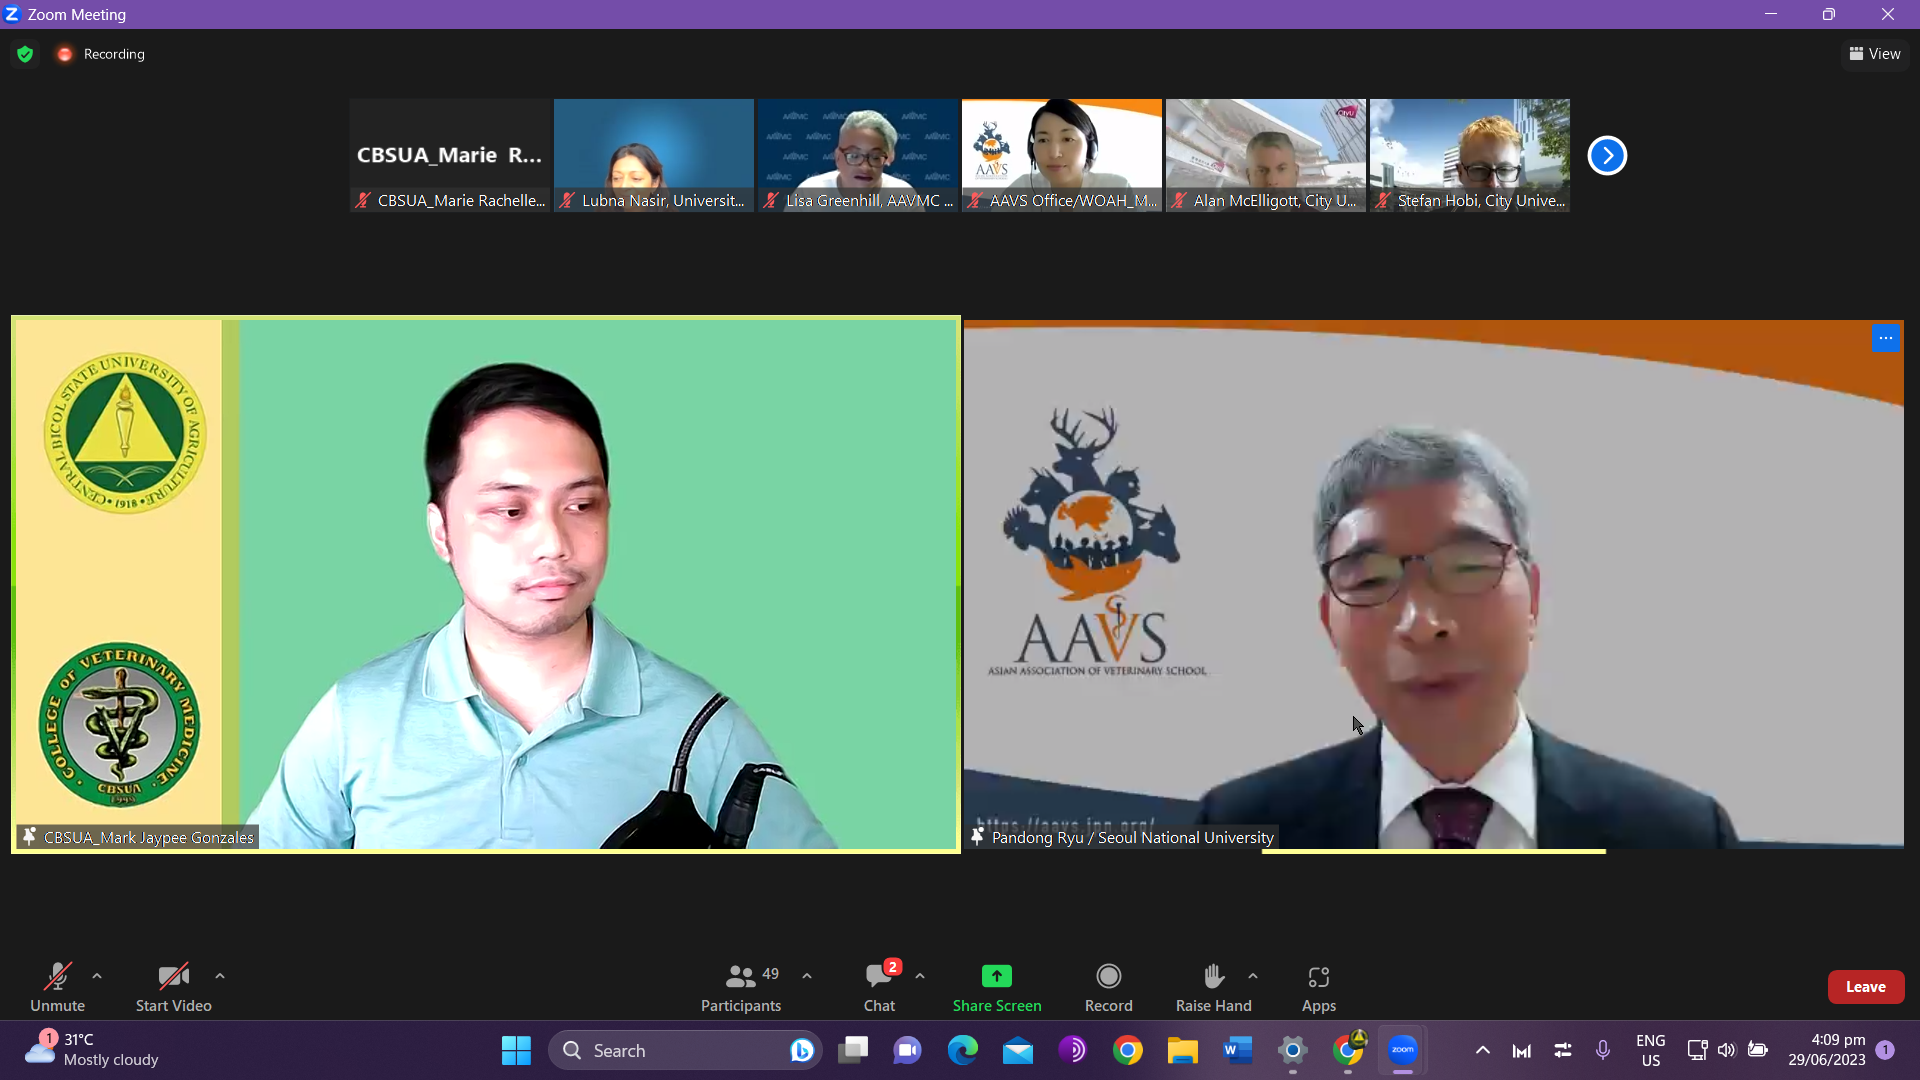Click the green encryption shield icon
This screenshot has height=1080, width=1920.
point(25,54)
